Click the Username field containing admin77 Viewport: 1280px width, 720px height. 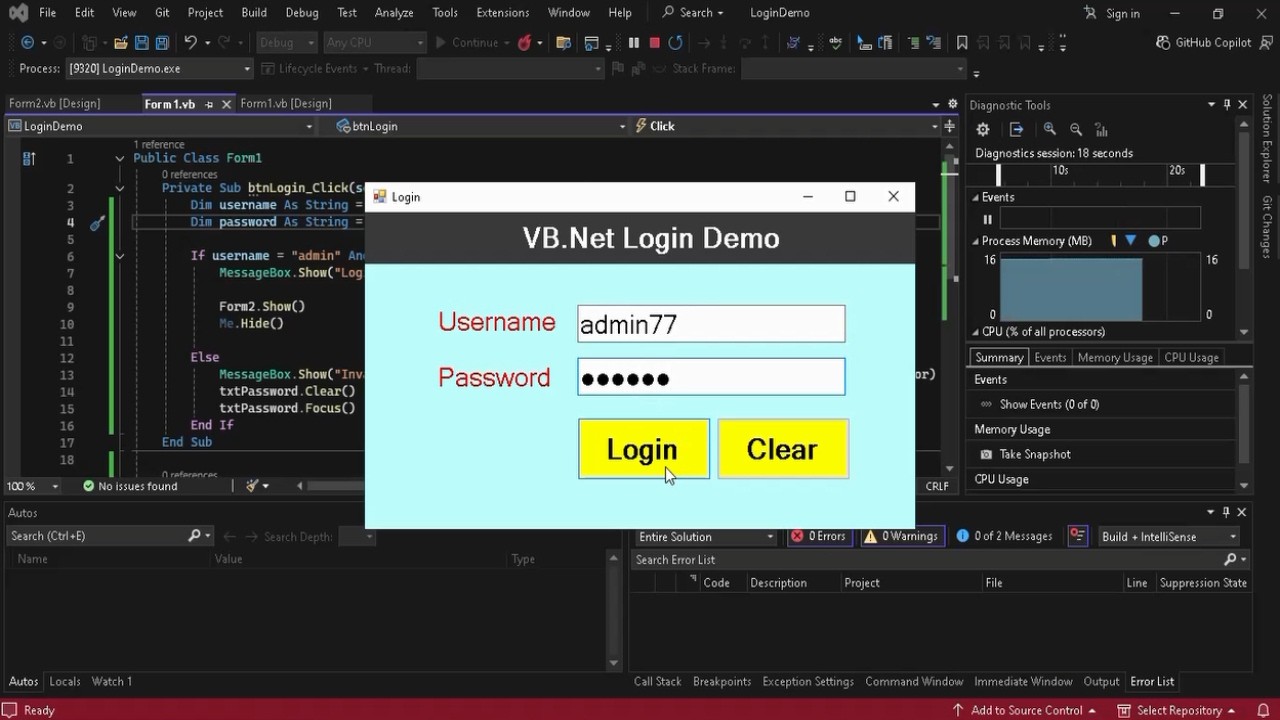[711, 324]
